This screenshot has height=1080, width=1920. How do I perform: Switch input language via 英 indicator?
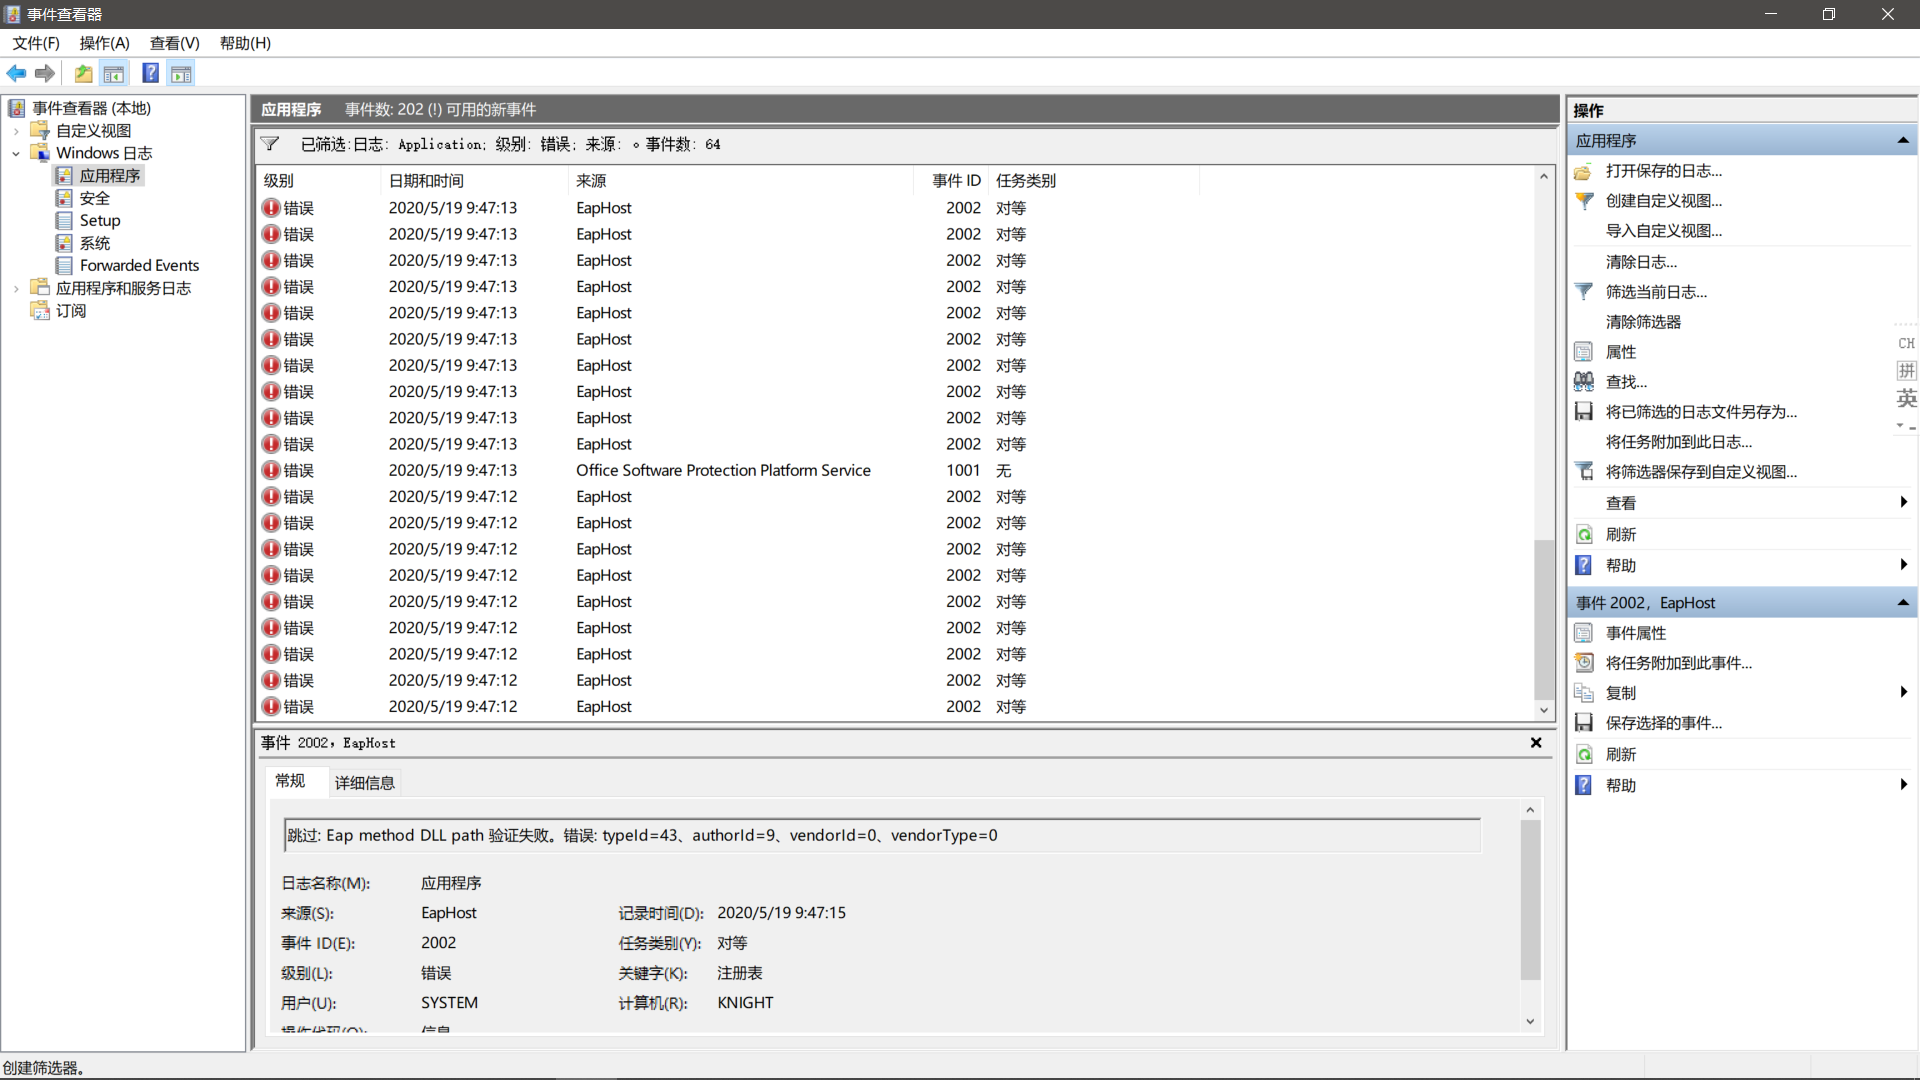pos(1906,397)
